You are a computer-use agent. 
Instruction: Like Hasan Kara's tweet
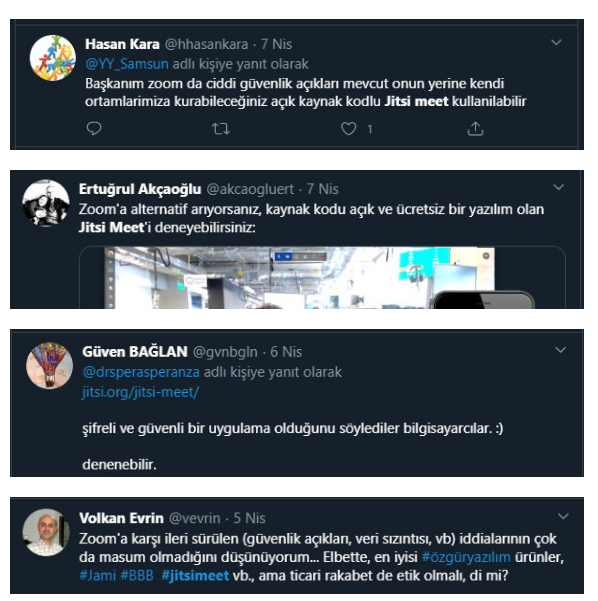pyautogui.click(x=348, y=129)
